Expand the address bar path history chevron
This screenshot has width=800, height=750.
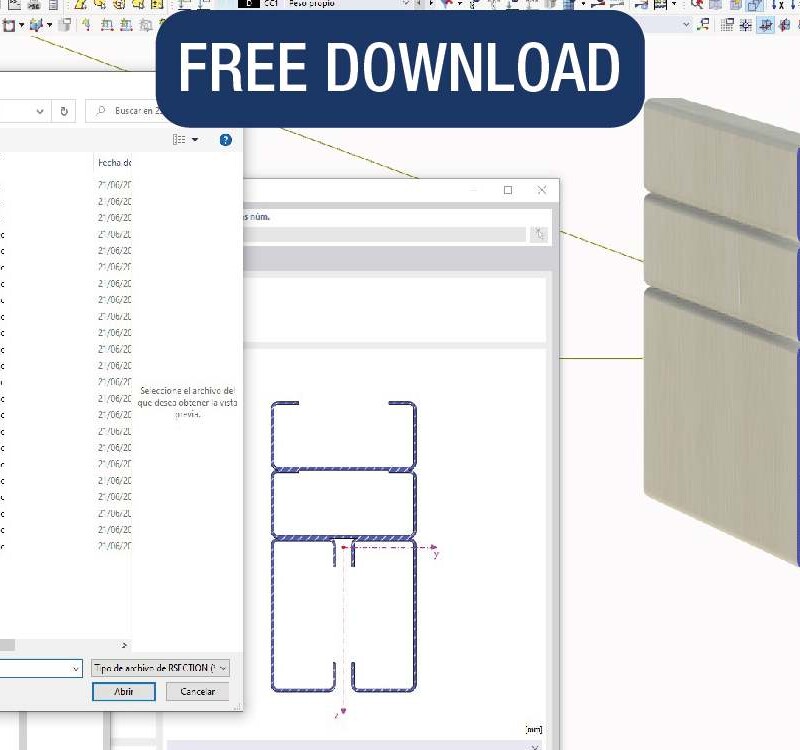coord(40,111)
